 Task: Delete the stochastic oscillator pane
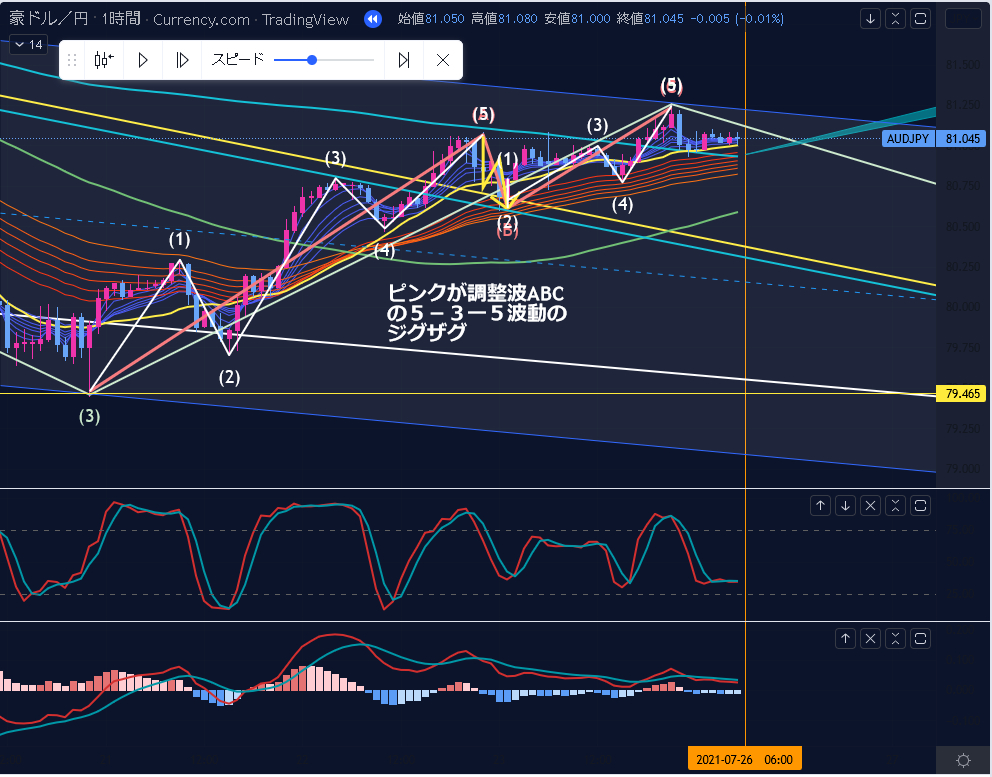[x=871, y=506]
